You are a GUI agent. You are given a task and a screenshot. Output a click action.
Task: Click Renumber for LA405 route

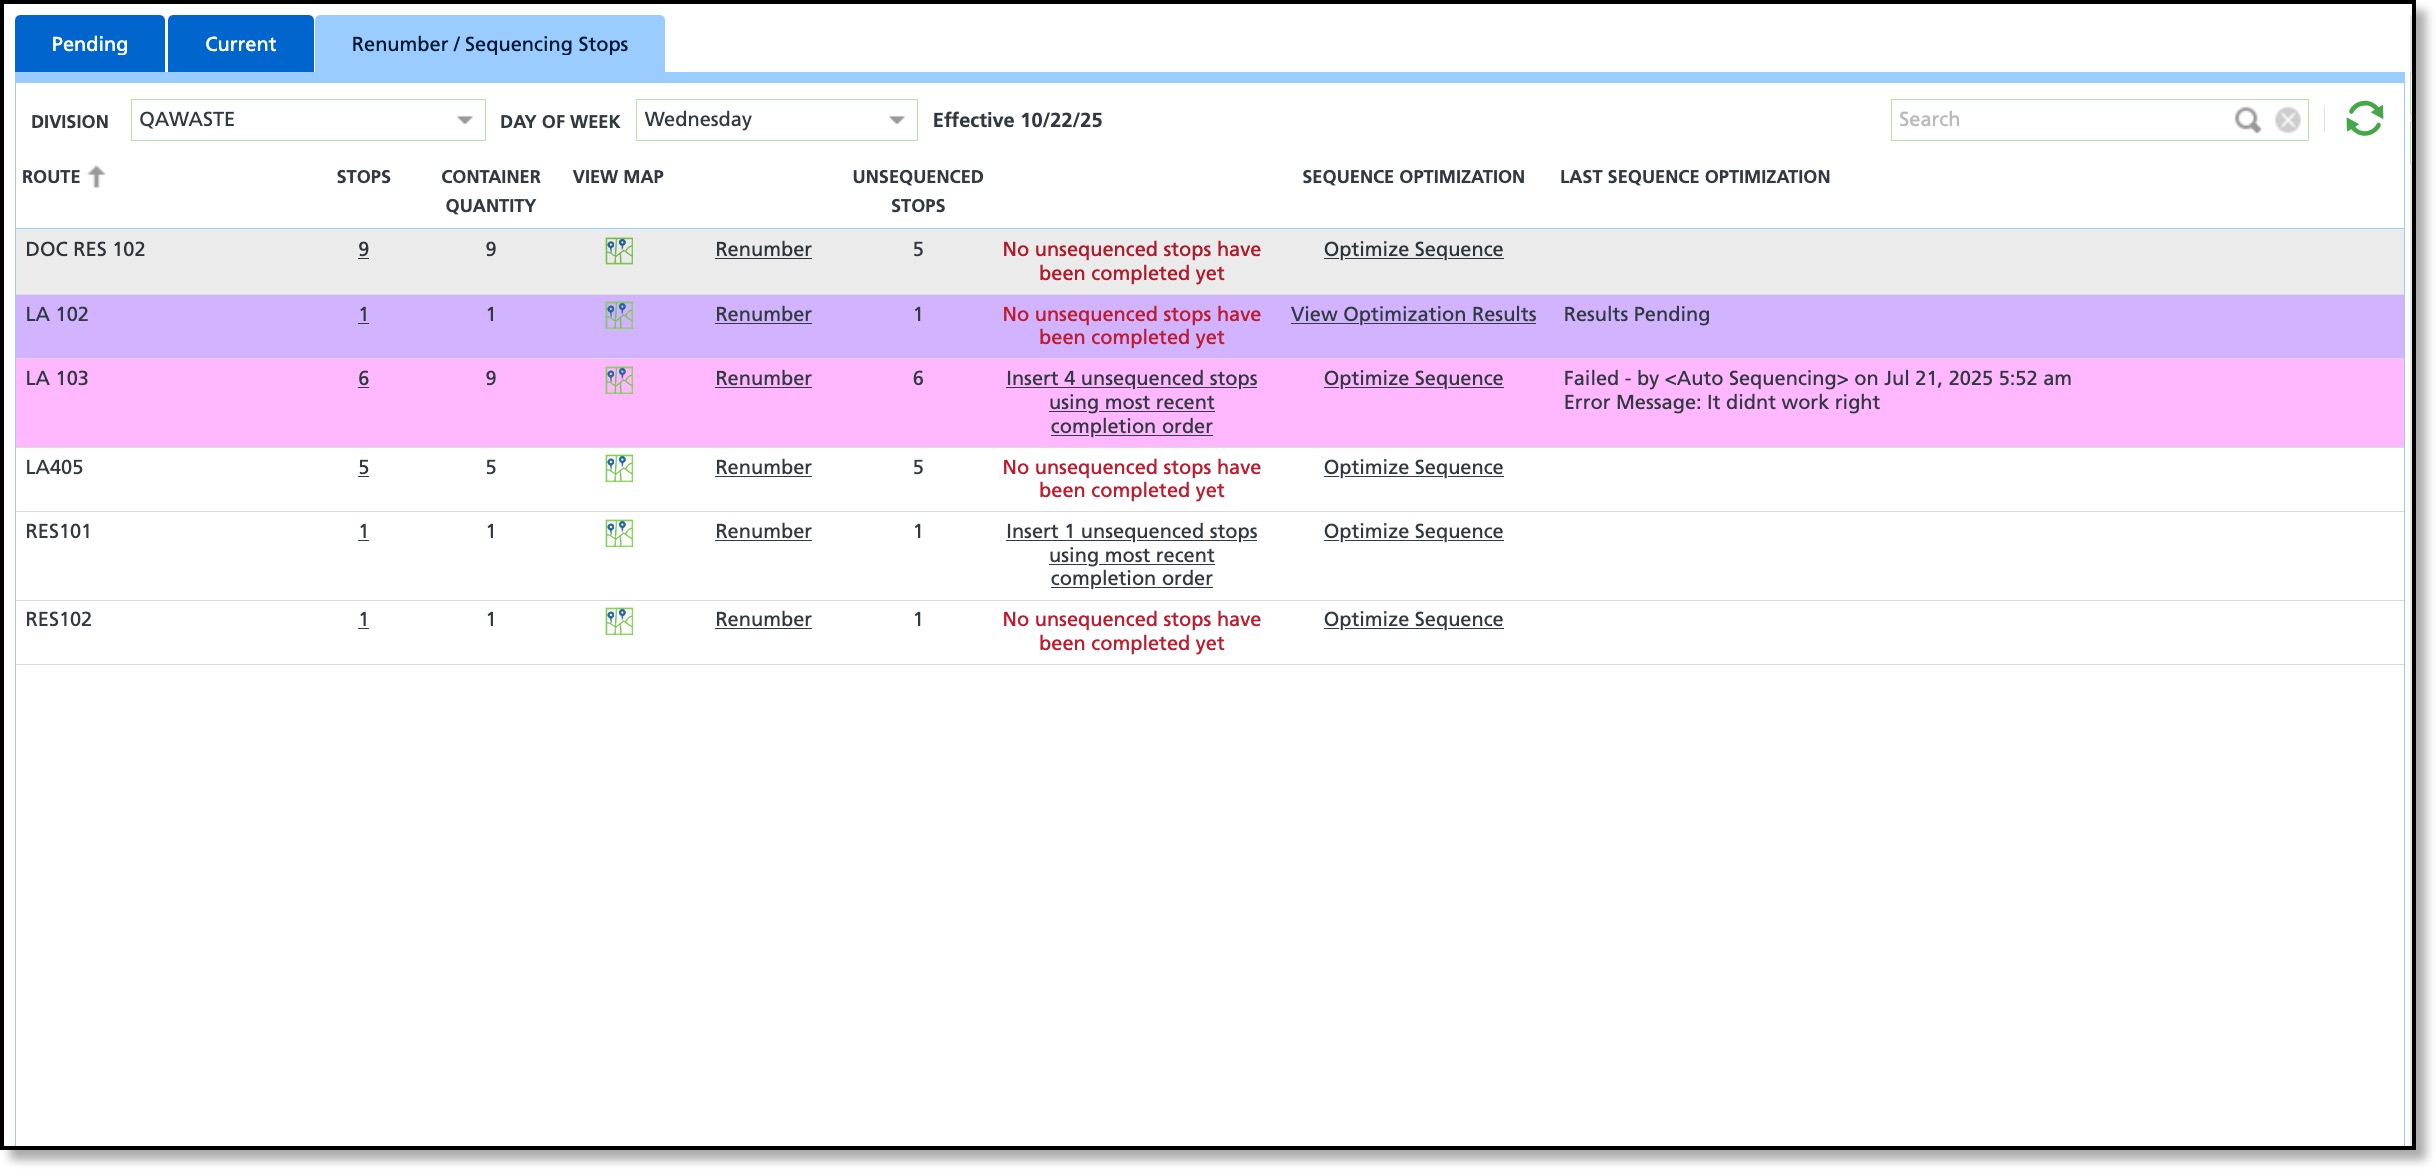coord(763,467)
